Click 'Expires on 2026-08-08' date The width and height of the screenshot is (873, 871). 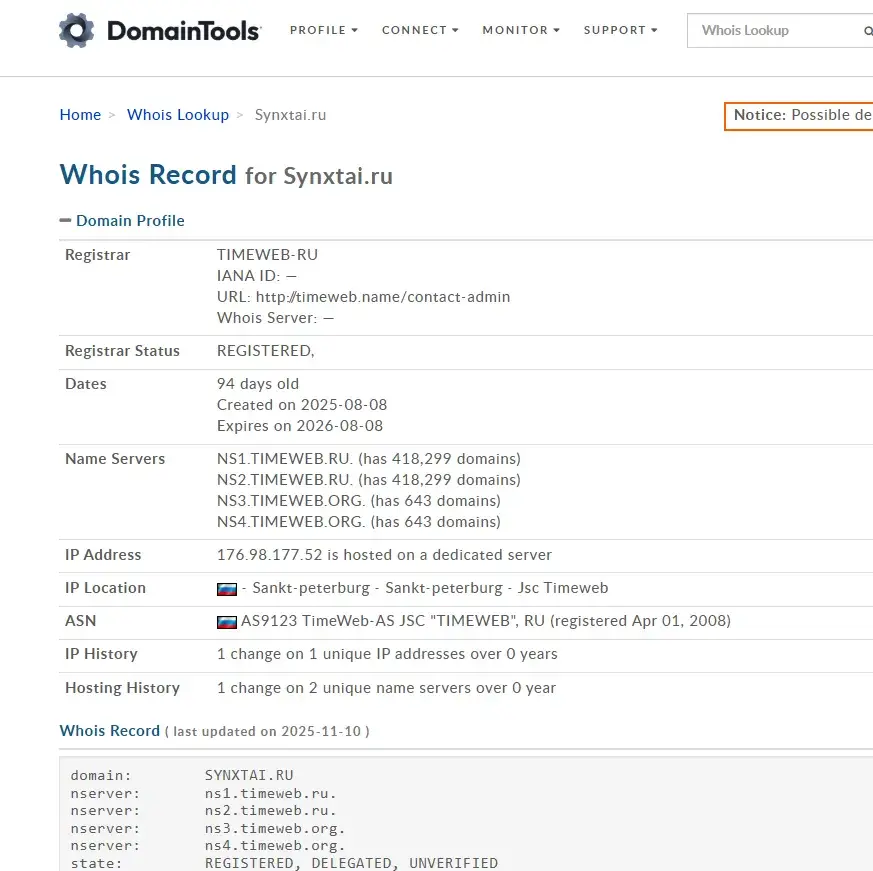[300, 426]
